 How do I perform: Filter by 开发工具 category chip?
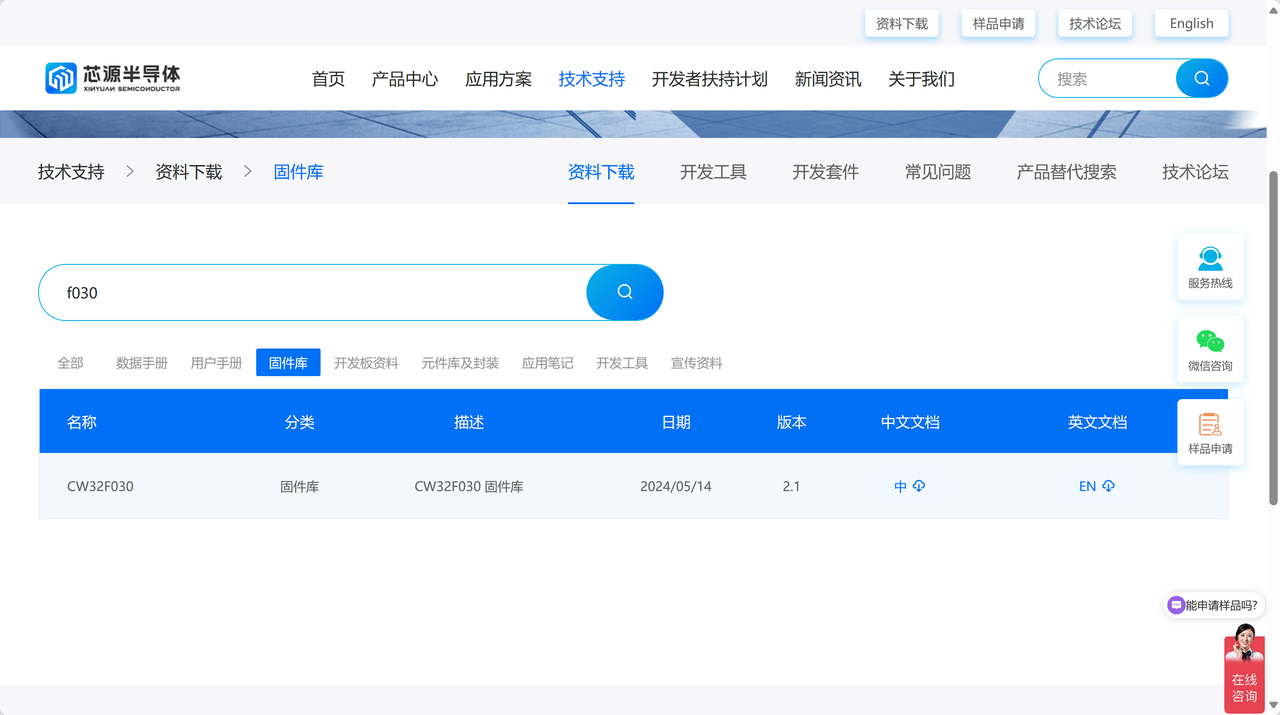(x=622, y=363)
